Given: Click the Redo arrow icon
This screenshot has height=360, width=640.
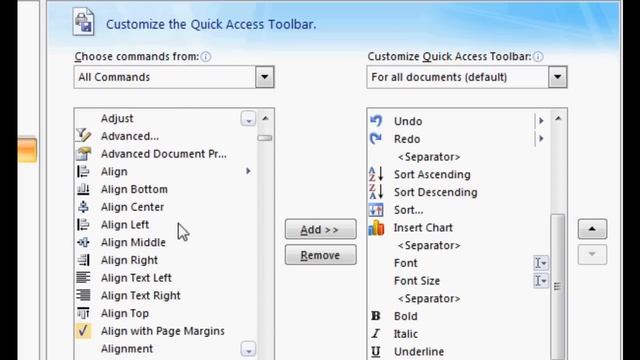Looking at the screenshot, I should (376, 138).
